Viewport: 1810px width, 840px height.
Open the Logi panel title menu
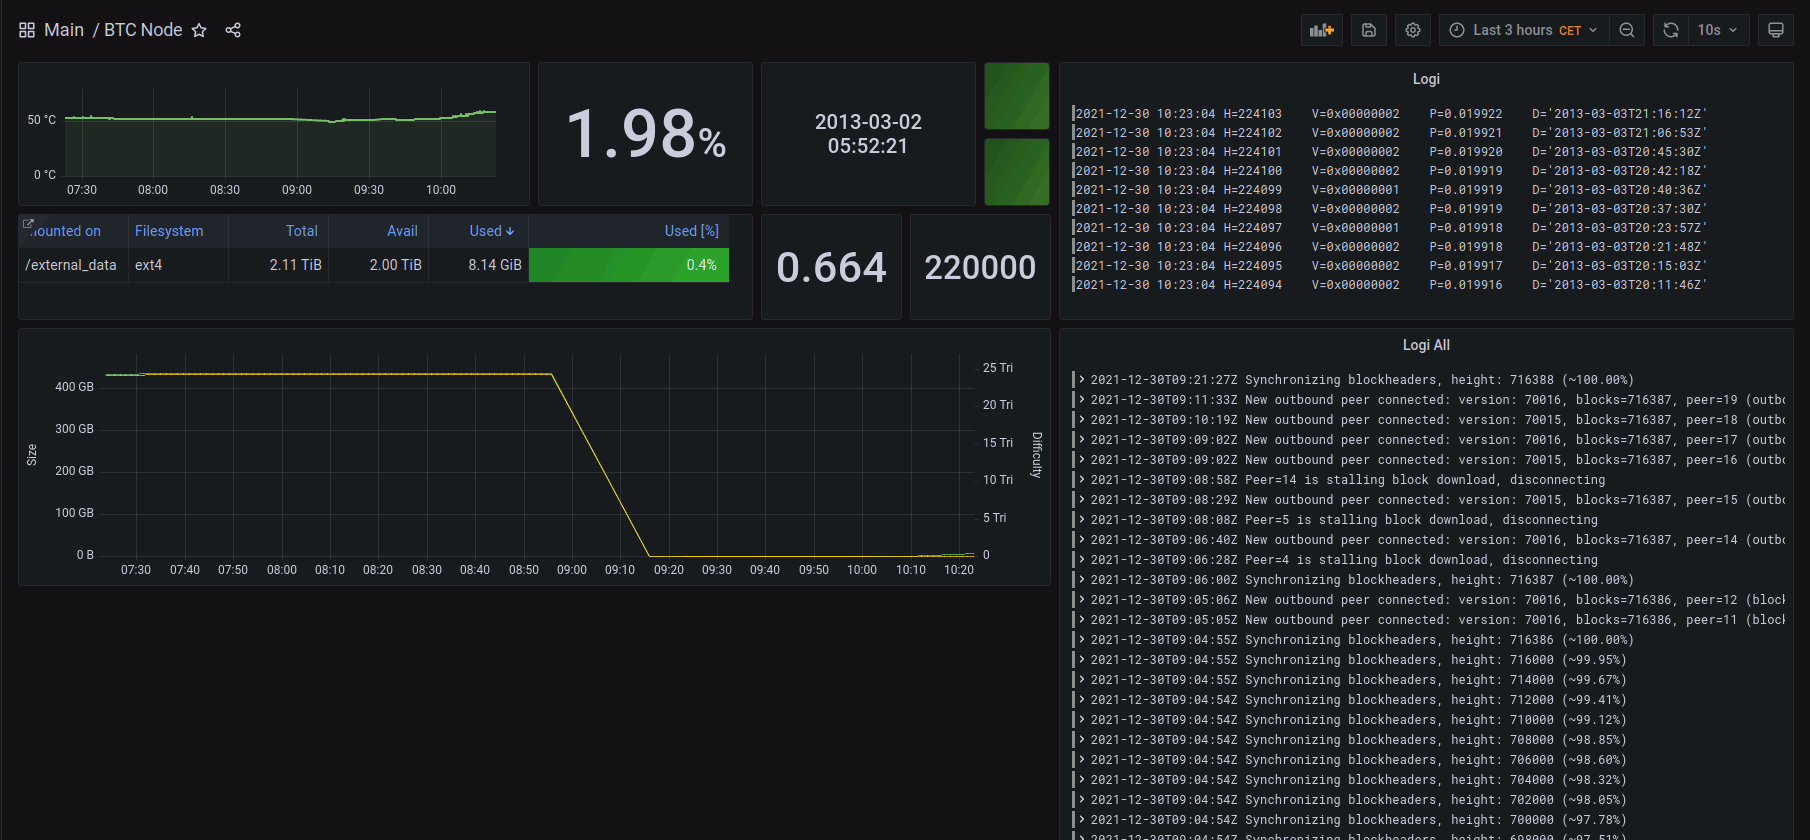pyautogui.click(x=1425, y=79)
